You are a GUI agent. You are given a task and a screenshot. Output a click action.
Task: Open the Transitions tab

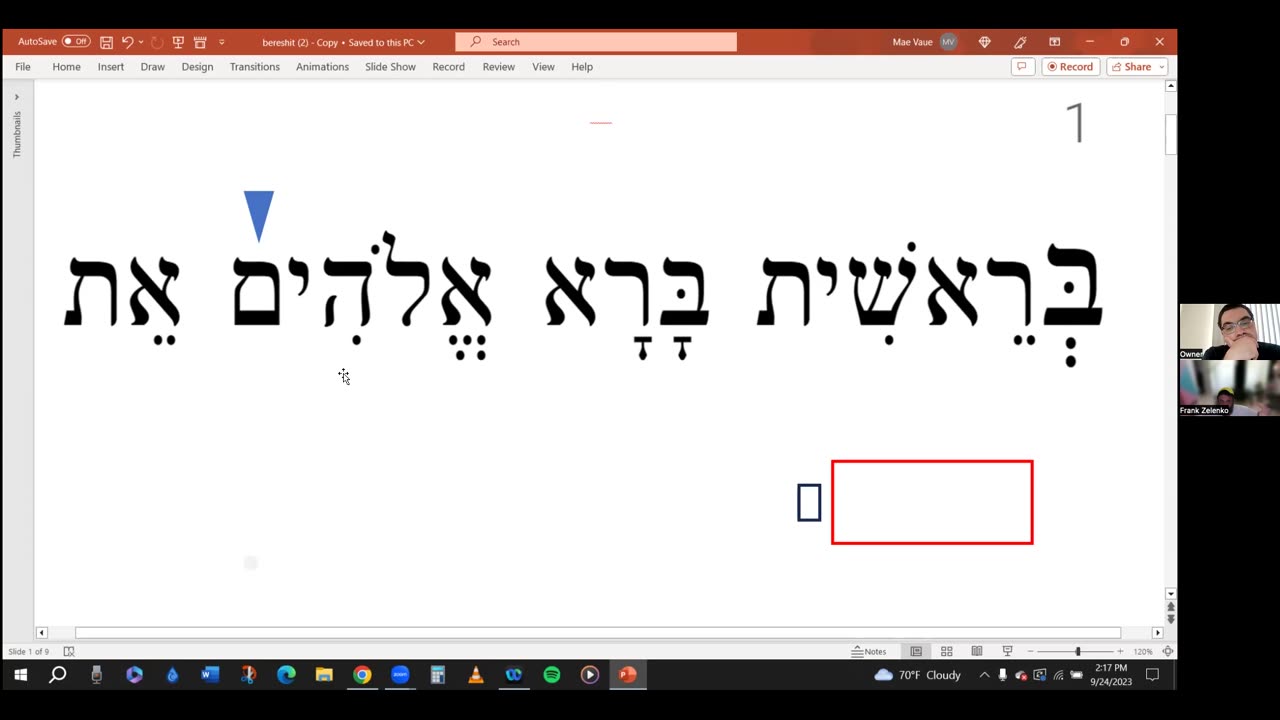(x=255, y=67)
